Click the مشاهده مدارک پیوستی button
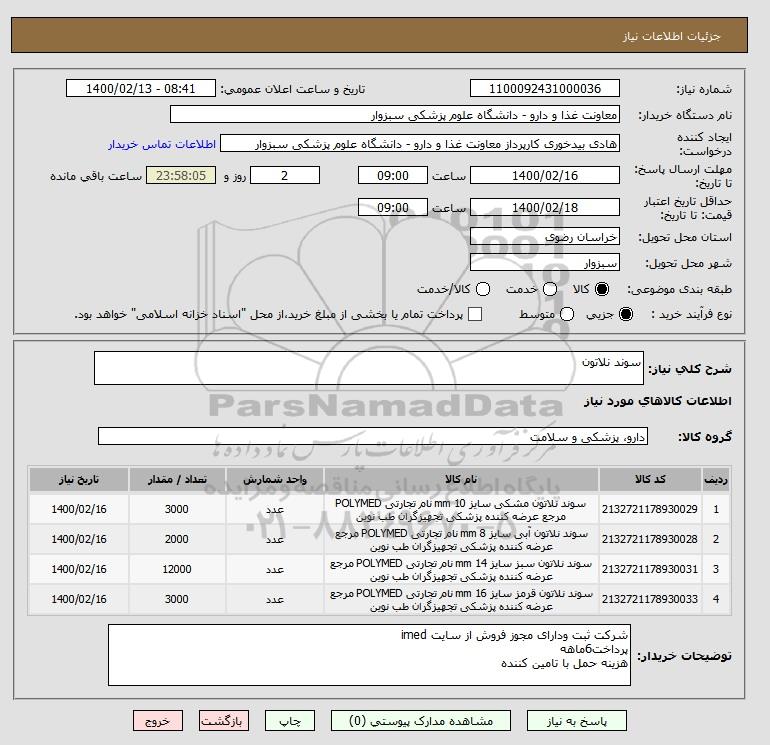Viewport: 770px width, 745px height. pos(421,721)
